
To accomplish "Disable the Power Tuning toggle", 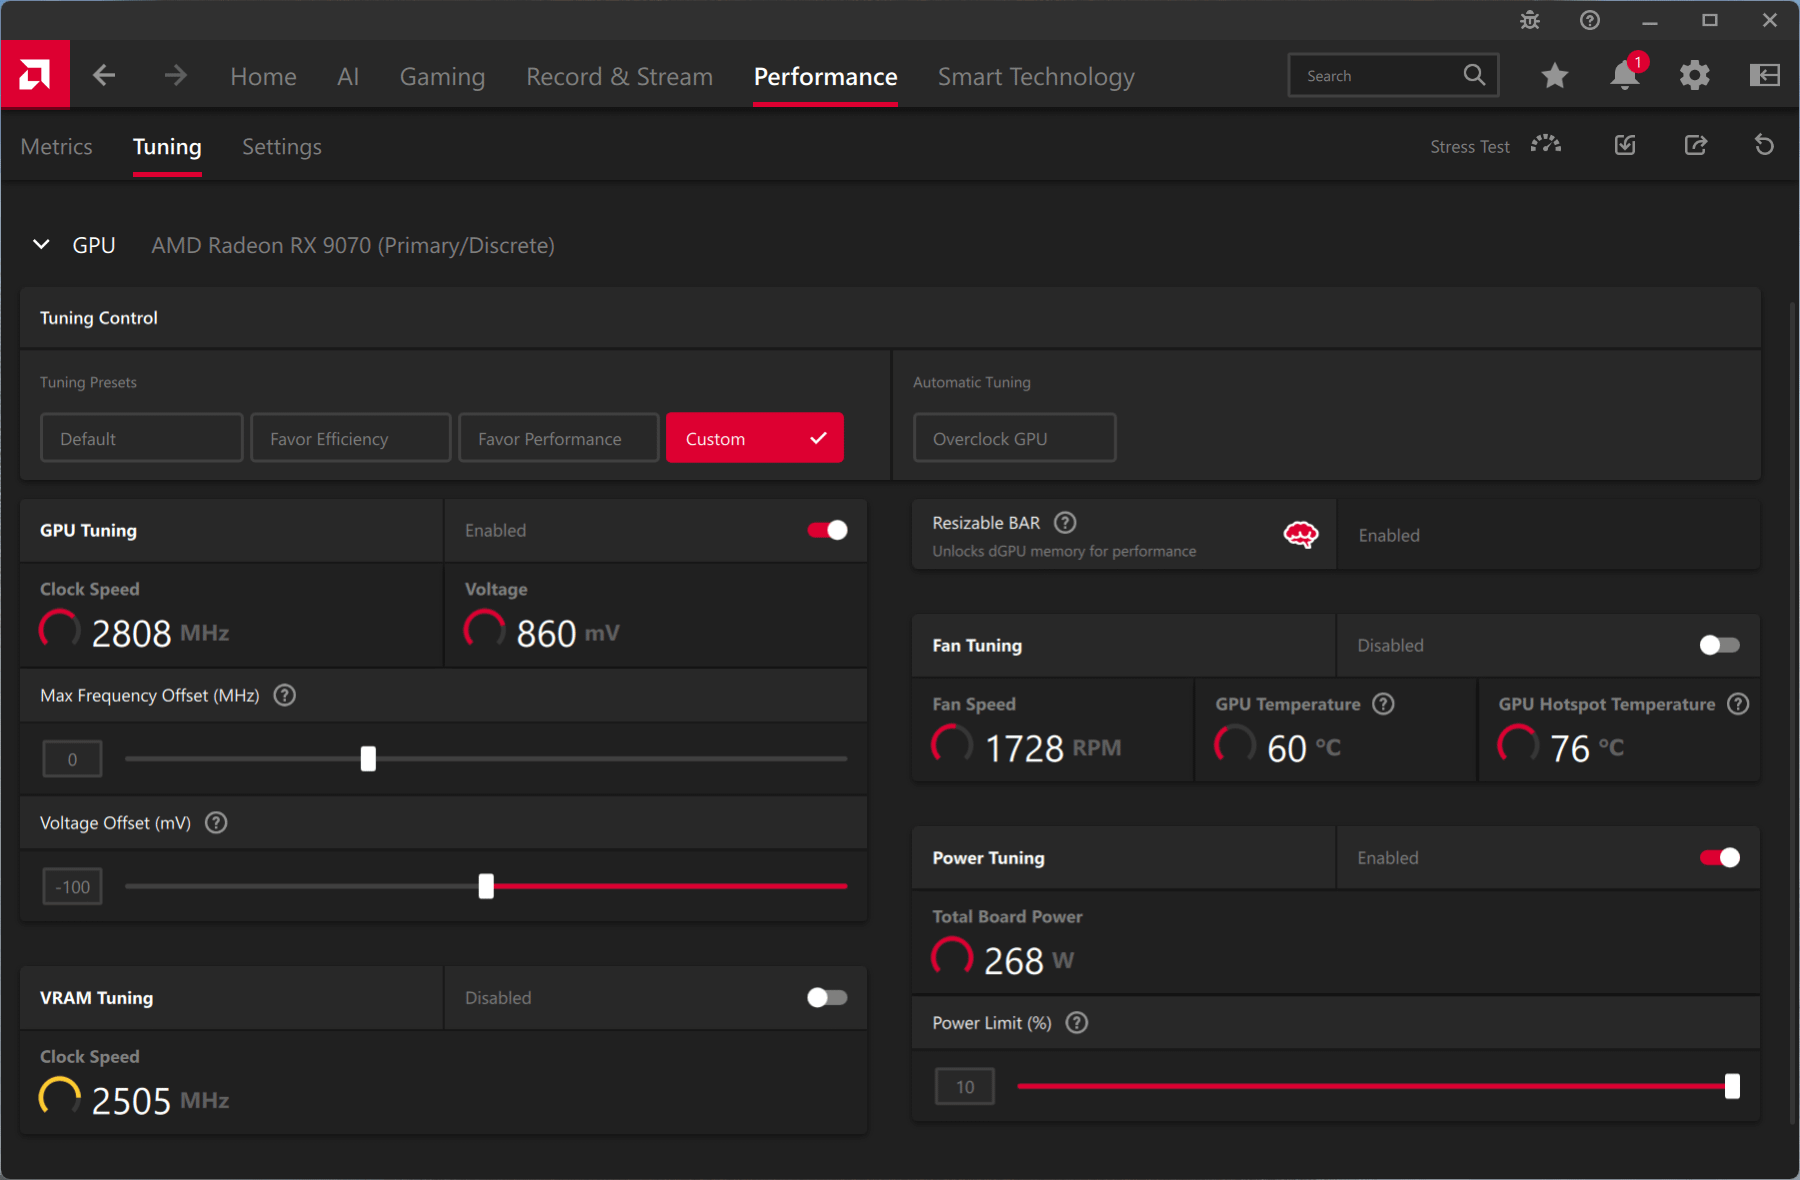I will tap(1720, 857).
